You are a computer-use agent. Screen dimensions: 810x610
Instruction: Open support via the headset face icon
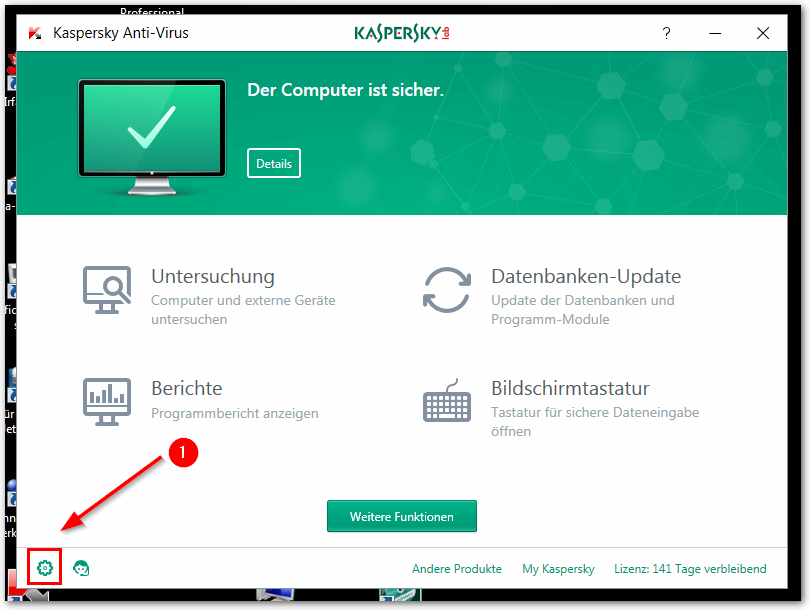point(81,568)
